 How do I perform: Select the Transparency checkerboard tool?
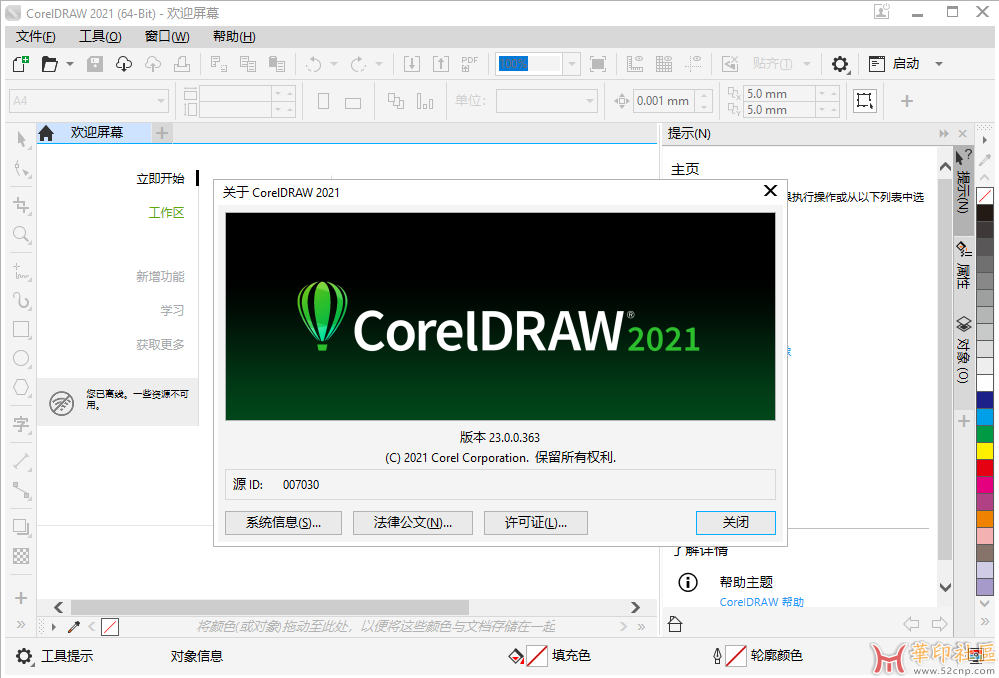(x=21, y=556)
